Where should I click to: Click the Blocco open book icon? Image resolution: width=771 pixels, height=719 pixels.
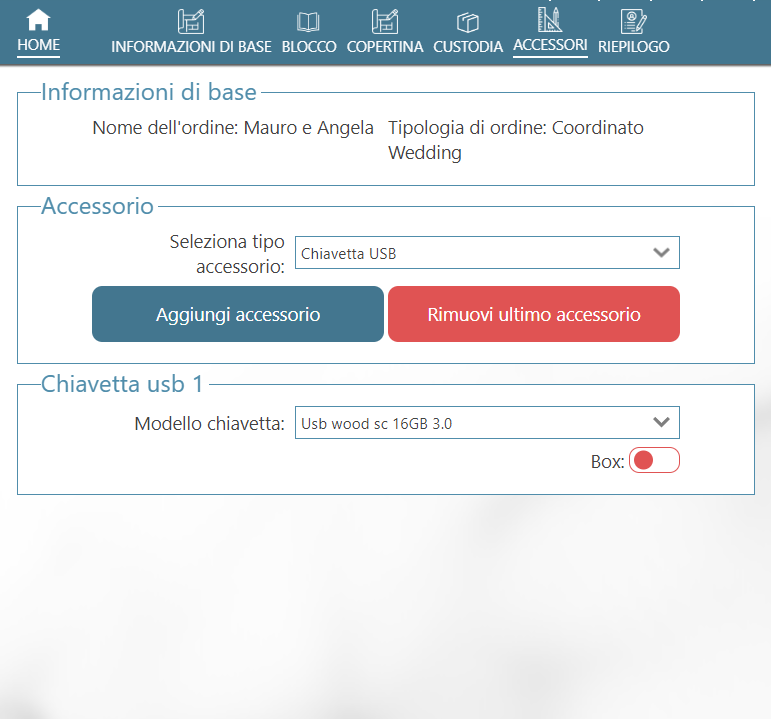coord(309,22)
